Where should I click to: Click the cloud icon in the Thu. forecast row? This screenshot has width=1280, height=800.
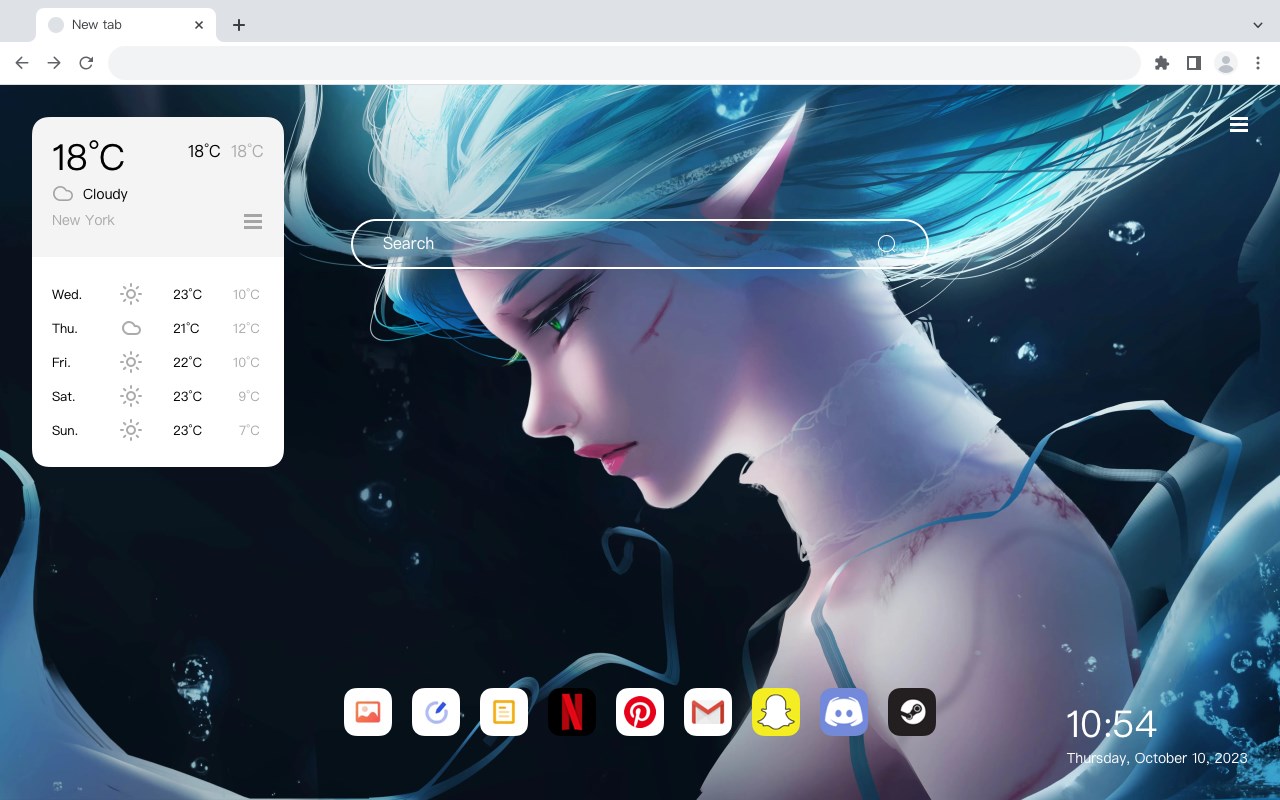[x=131, y=328]
